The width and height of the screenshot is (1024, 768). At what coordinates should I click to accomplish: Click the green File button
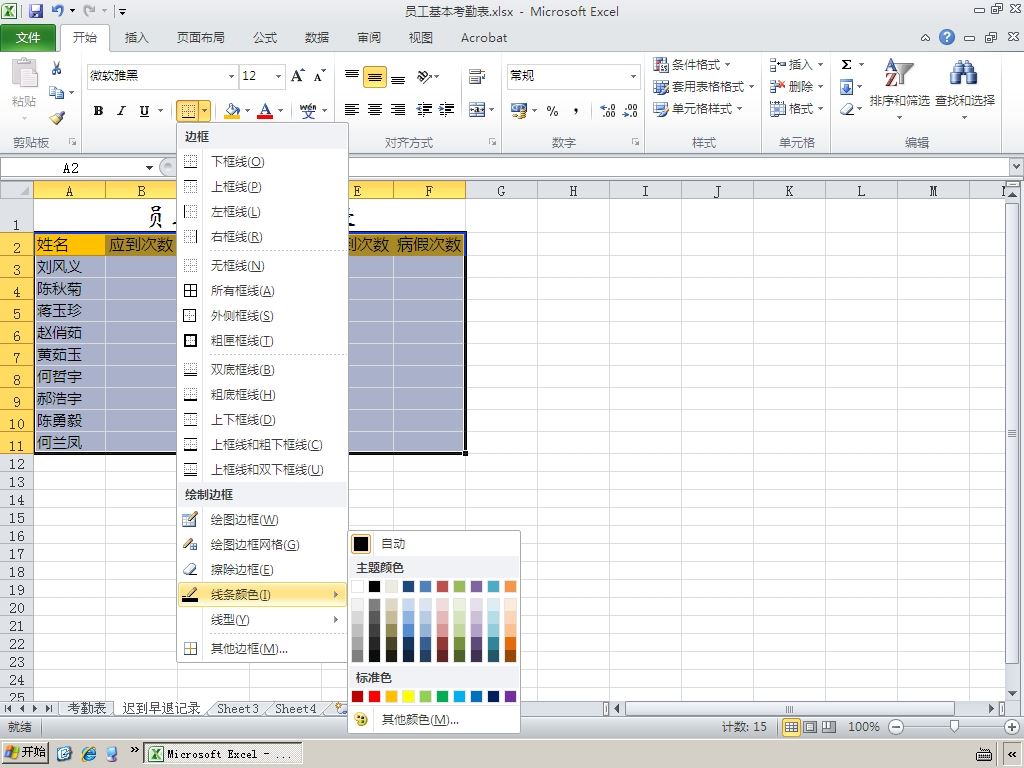(28, 38)
